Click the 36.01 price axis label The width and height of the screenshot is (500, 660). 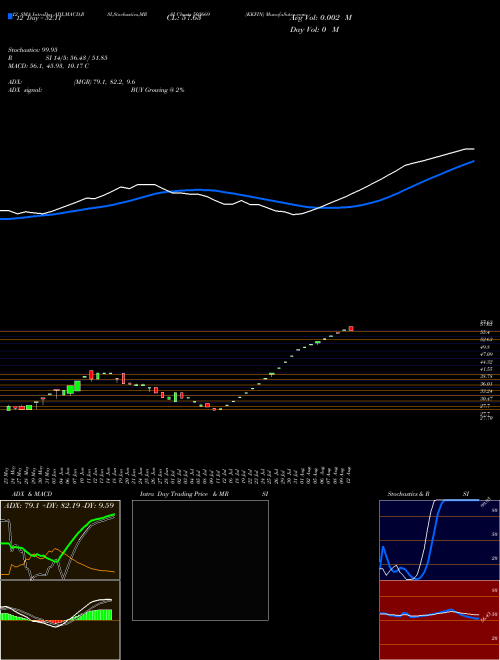click(x=485, y=384)
